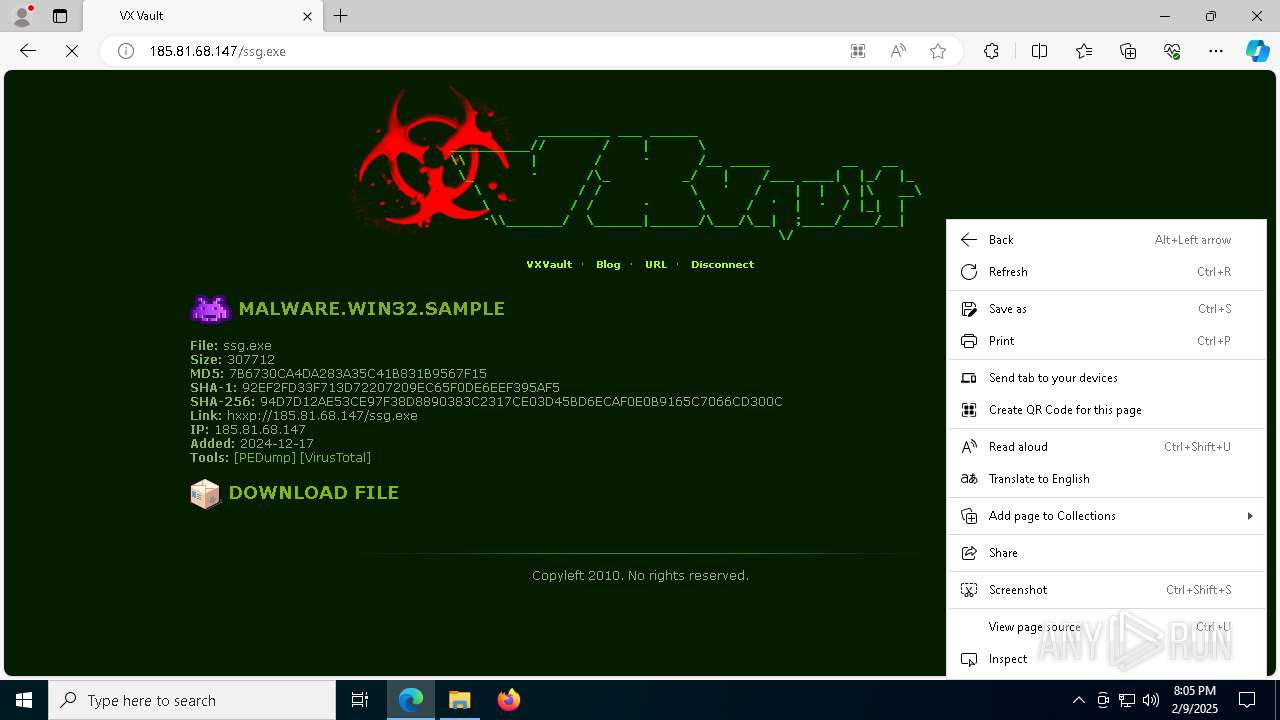Expand Add page to Collections submenu
Viewport: 1280px width, 720px height.
(1106, 516)
